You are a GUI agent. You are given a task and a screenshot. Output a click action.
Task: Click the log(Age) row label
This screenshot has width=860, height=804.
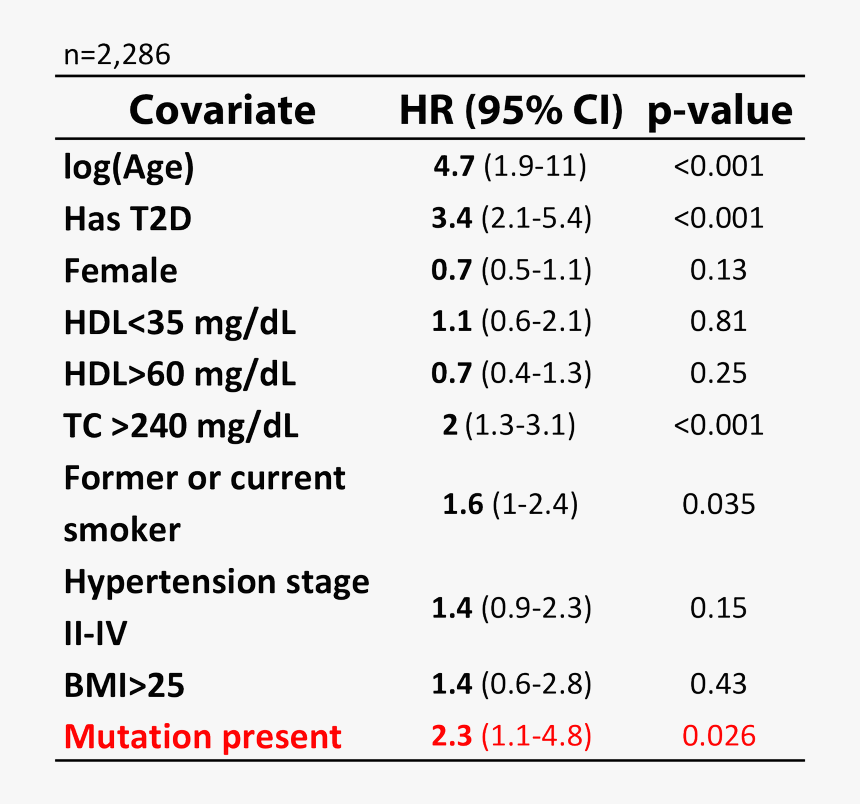click(x=128, y=167)
